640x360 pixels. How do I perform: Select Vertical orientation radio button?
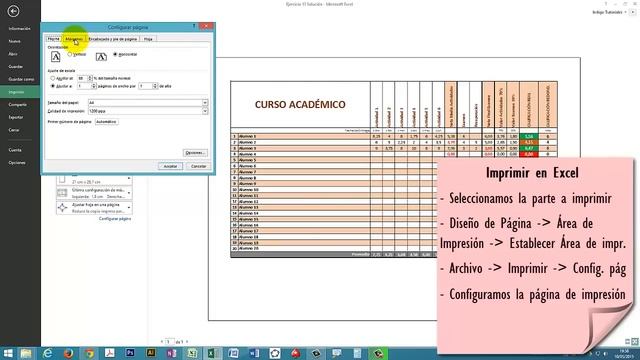click(70, 54)
